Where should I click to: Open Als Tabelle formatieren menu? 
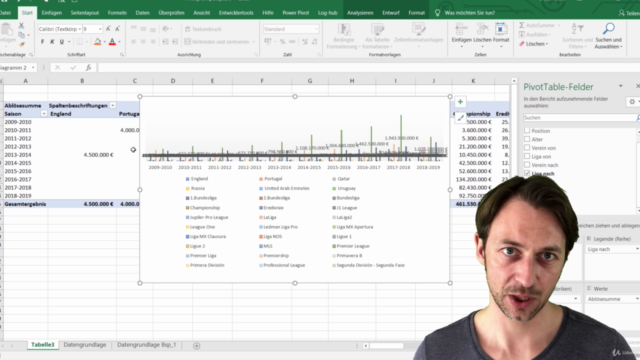(x=378, y=36)
